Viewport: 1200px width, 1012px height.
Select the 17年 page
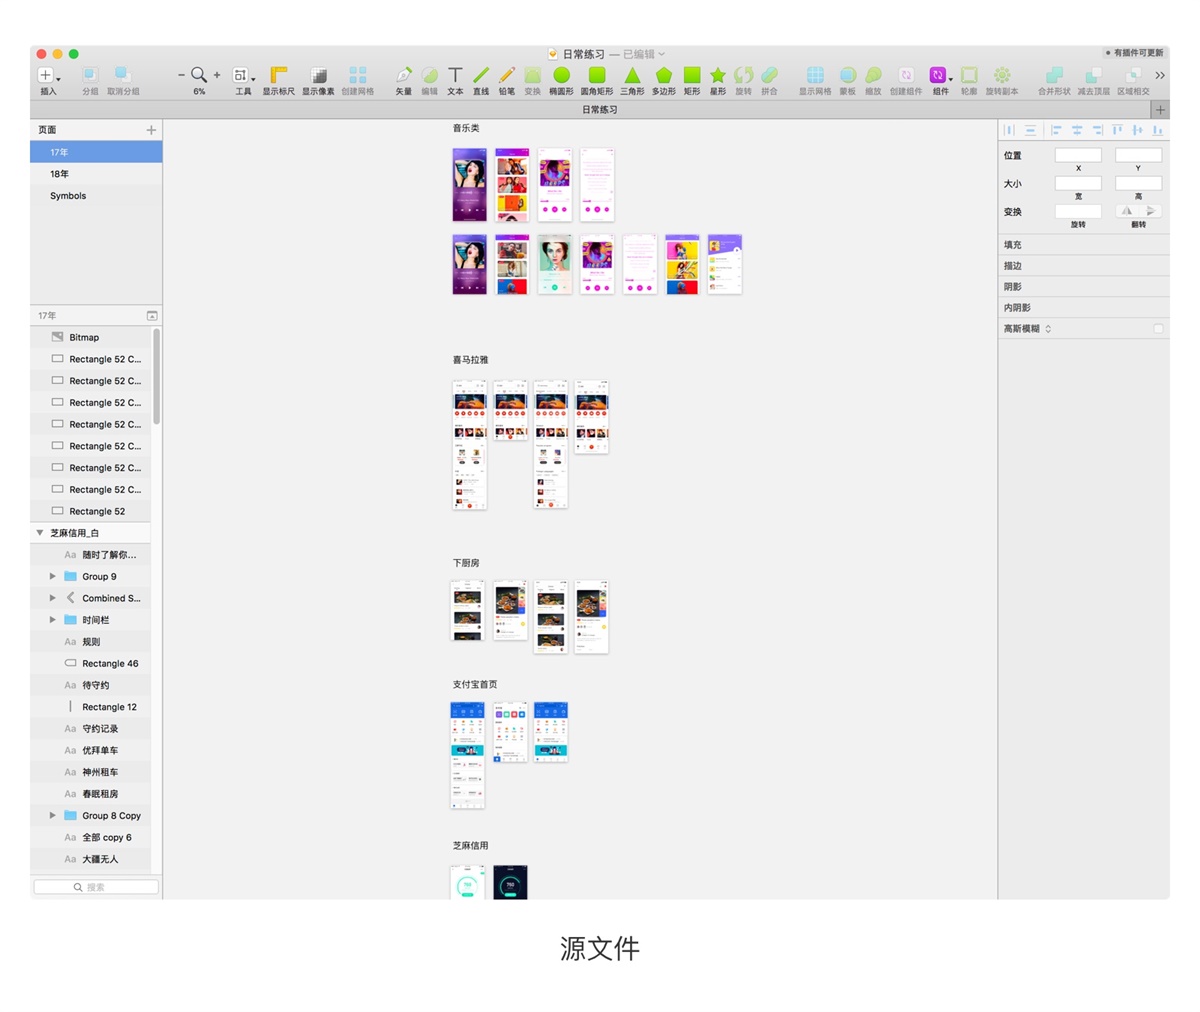point(96,152)
